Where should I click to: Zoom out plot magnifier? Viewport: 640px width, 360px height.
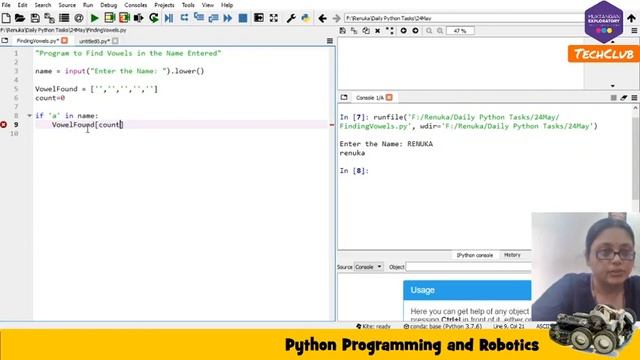[429, 31]
